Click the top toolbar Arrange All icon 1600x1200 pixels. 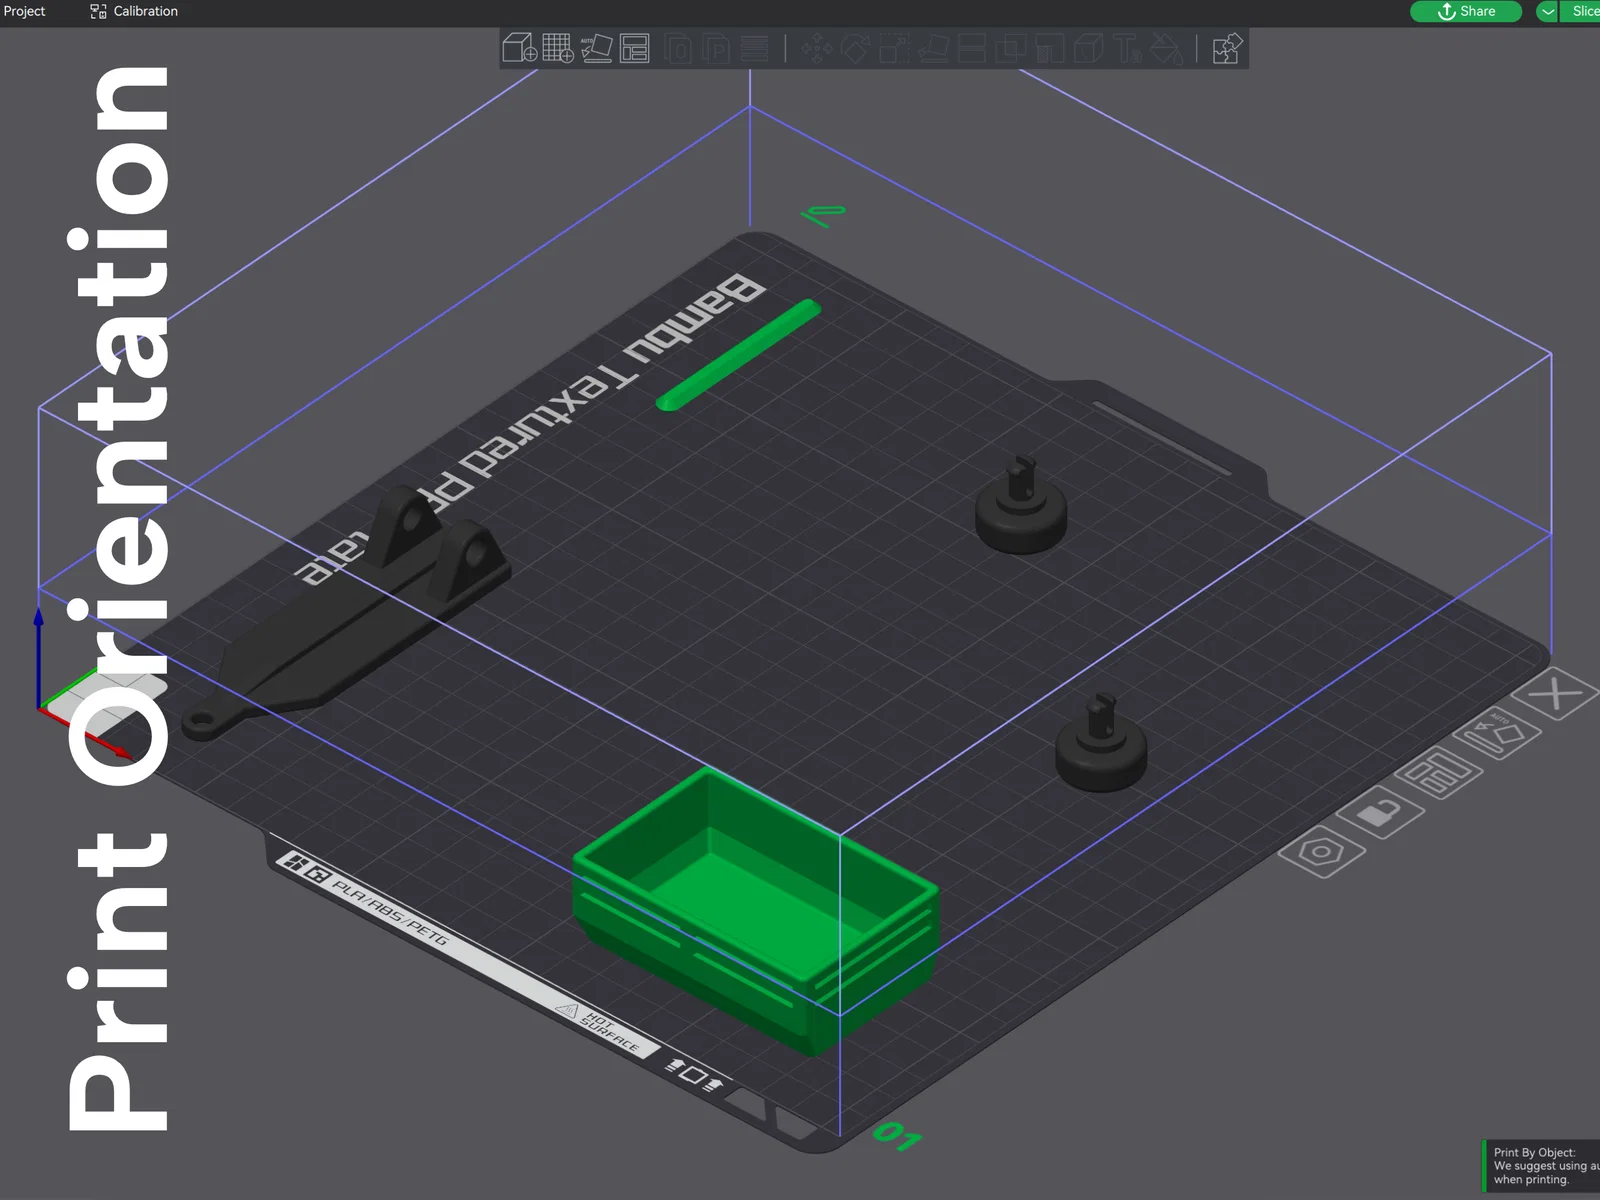pyautogui.click(x=635, y=48)
